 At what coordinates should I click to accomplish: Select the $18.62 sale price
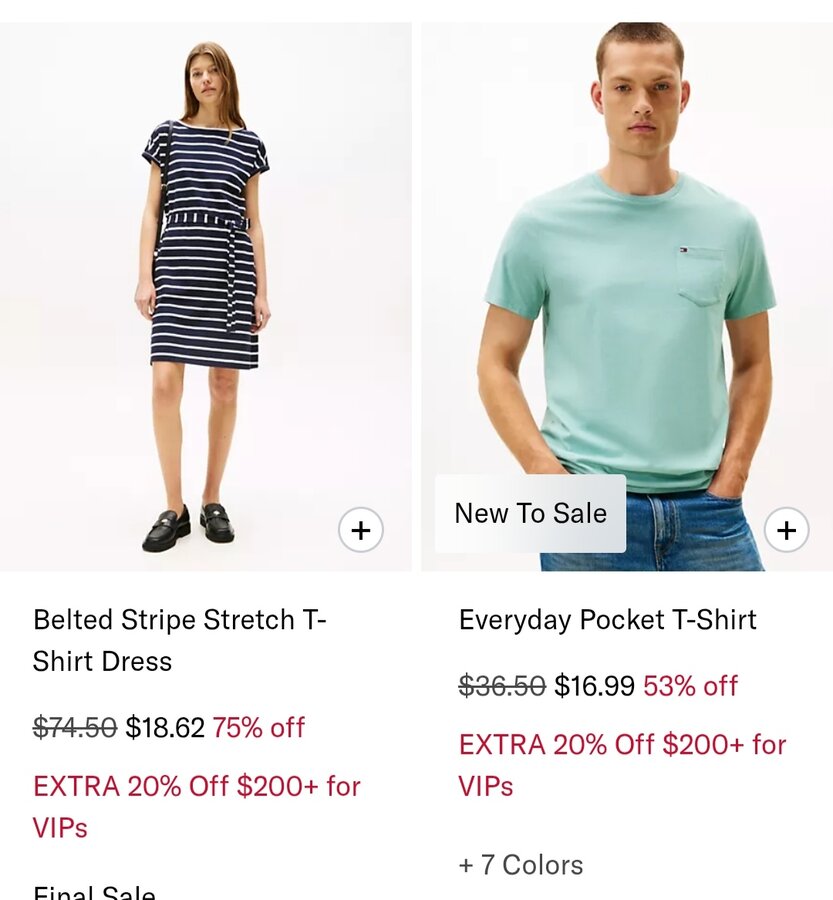(165, 727)
